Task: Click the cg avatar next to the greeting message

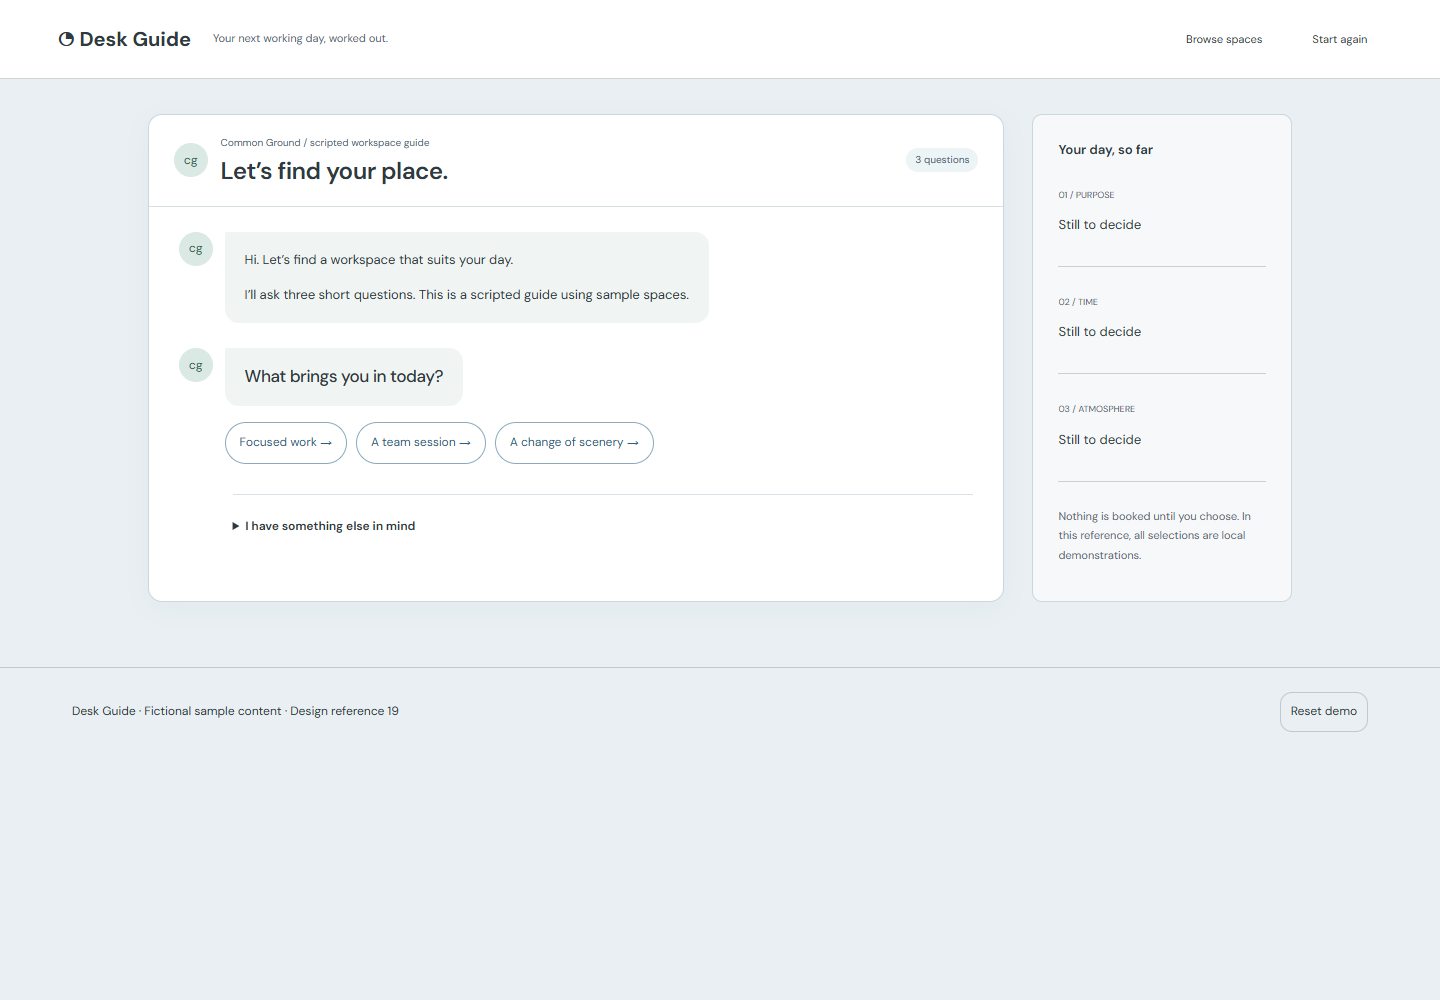Action: pyautogui.click(x=196, y=249)
